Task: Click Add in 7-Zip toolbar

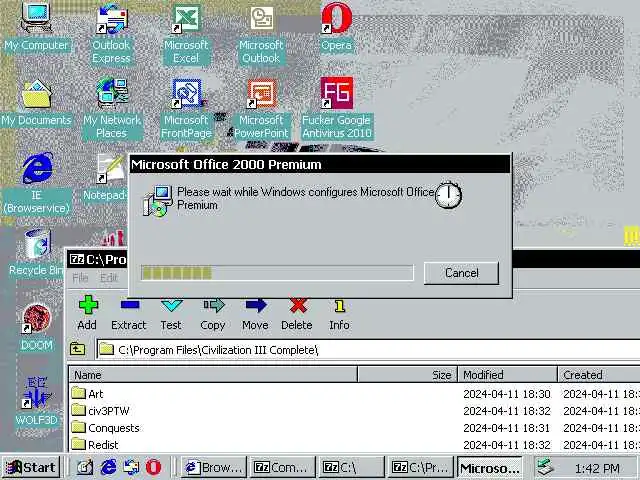Action: click(87, 313)
